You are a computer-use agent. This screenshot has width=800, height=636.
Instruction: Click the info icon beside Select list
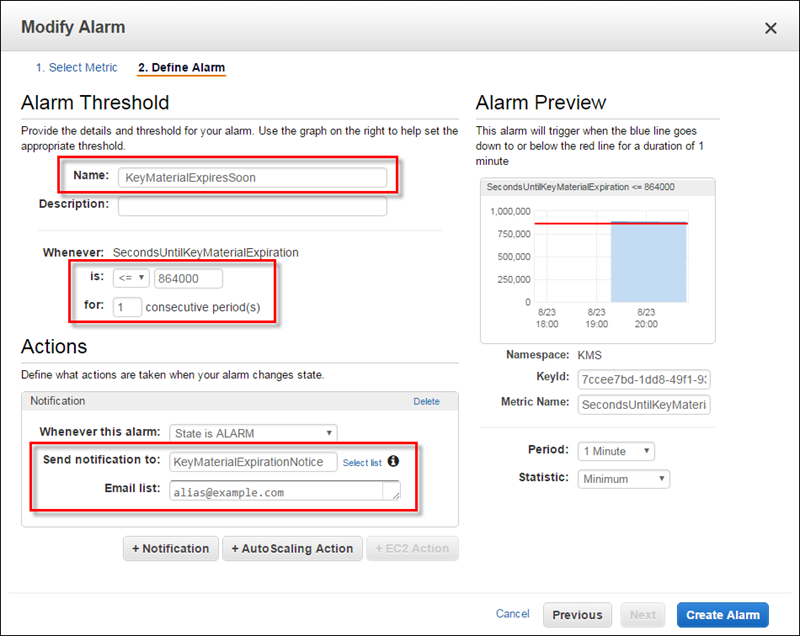[x=393, y=462]
